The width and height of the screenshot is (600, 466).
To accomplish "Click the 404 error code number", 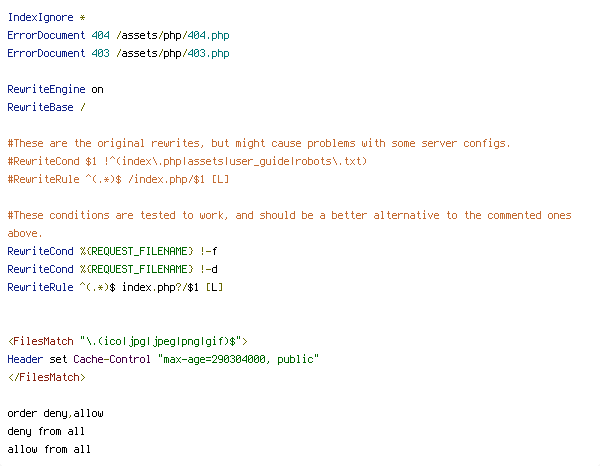I will coord(100,36).
